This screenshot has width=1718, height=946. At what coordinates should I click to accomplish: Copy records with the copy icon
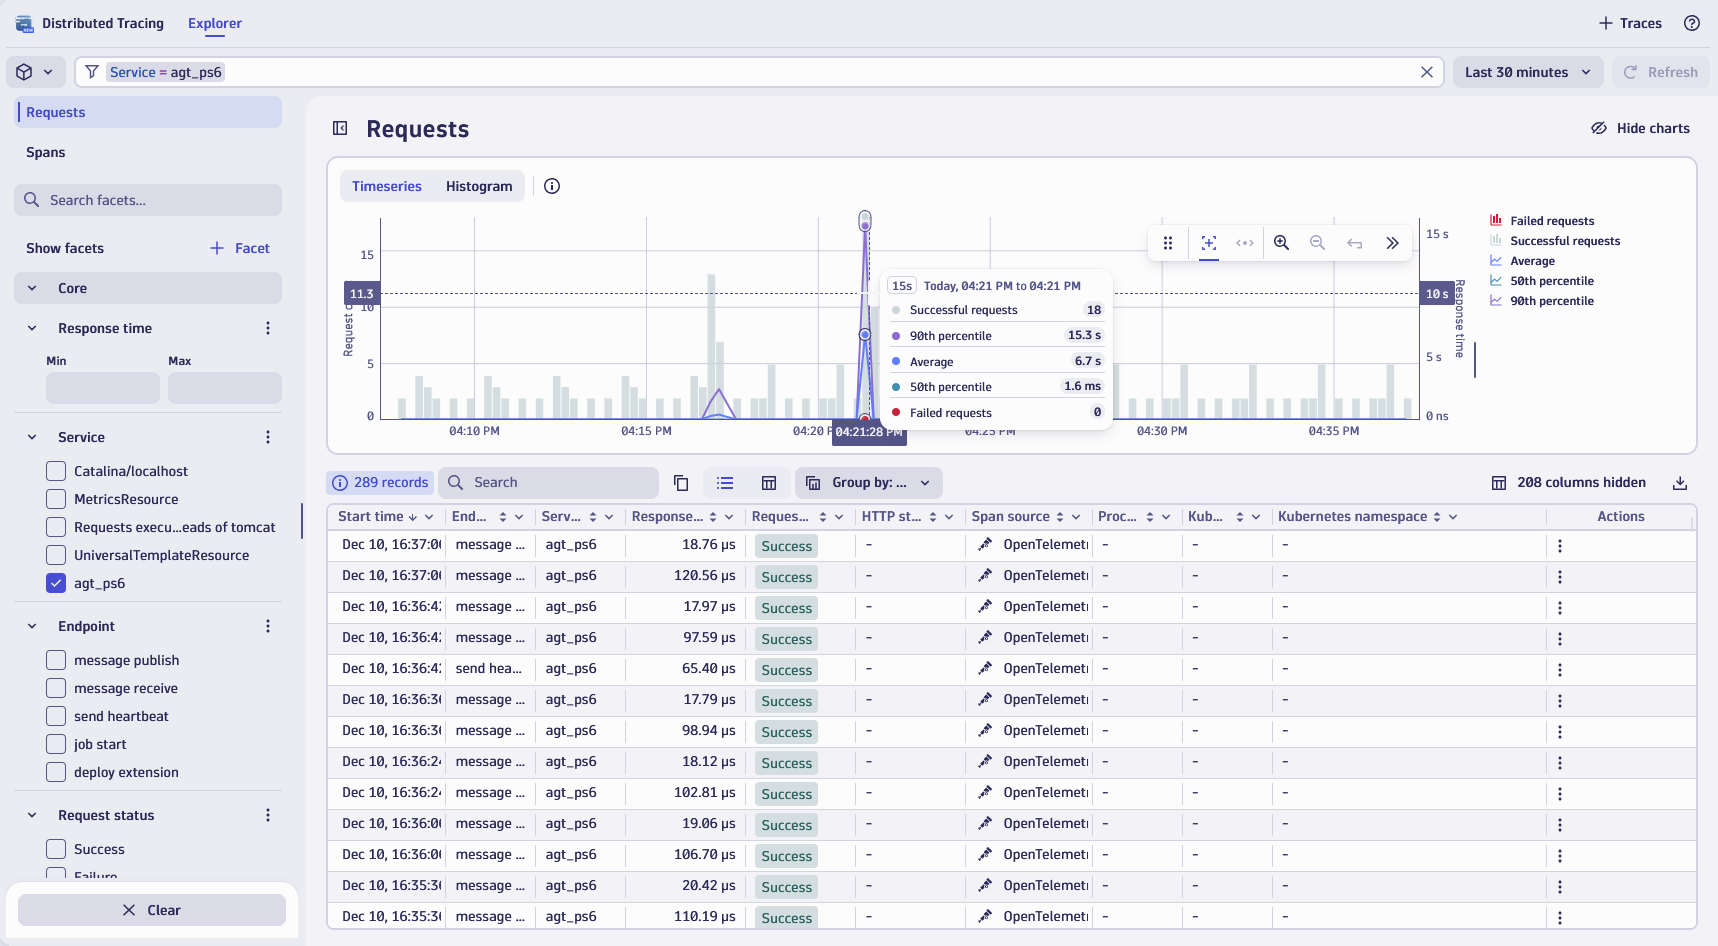click(681, 483)
